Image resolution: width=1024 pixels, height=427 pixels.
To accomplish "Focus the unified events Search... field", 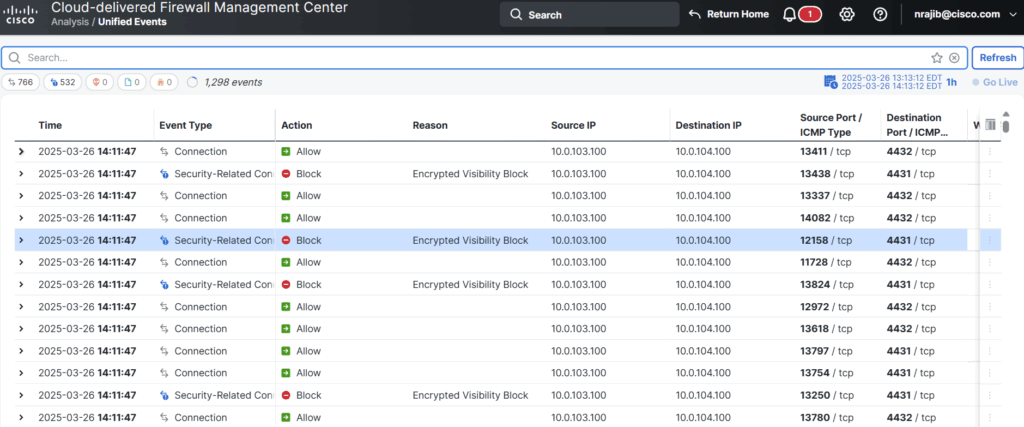I will click(485, 57).
